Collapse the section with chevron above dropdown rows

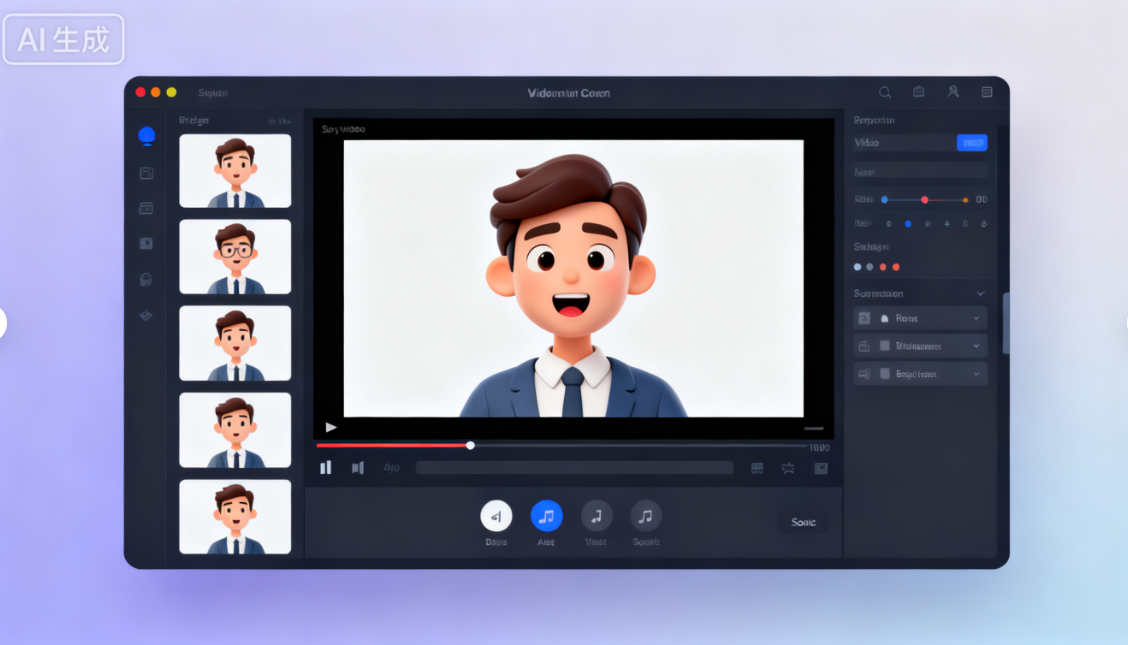pyautogui.click(x=980, y=294)
